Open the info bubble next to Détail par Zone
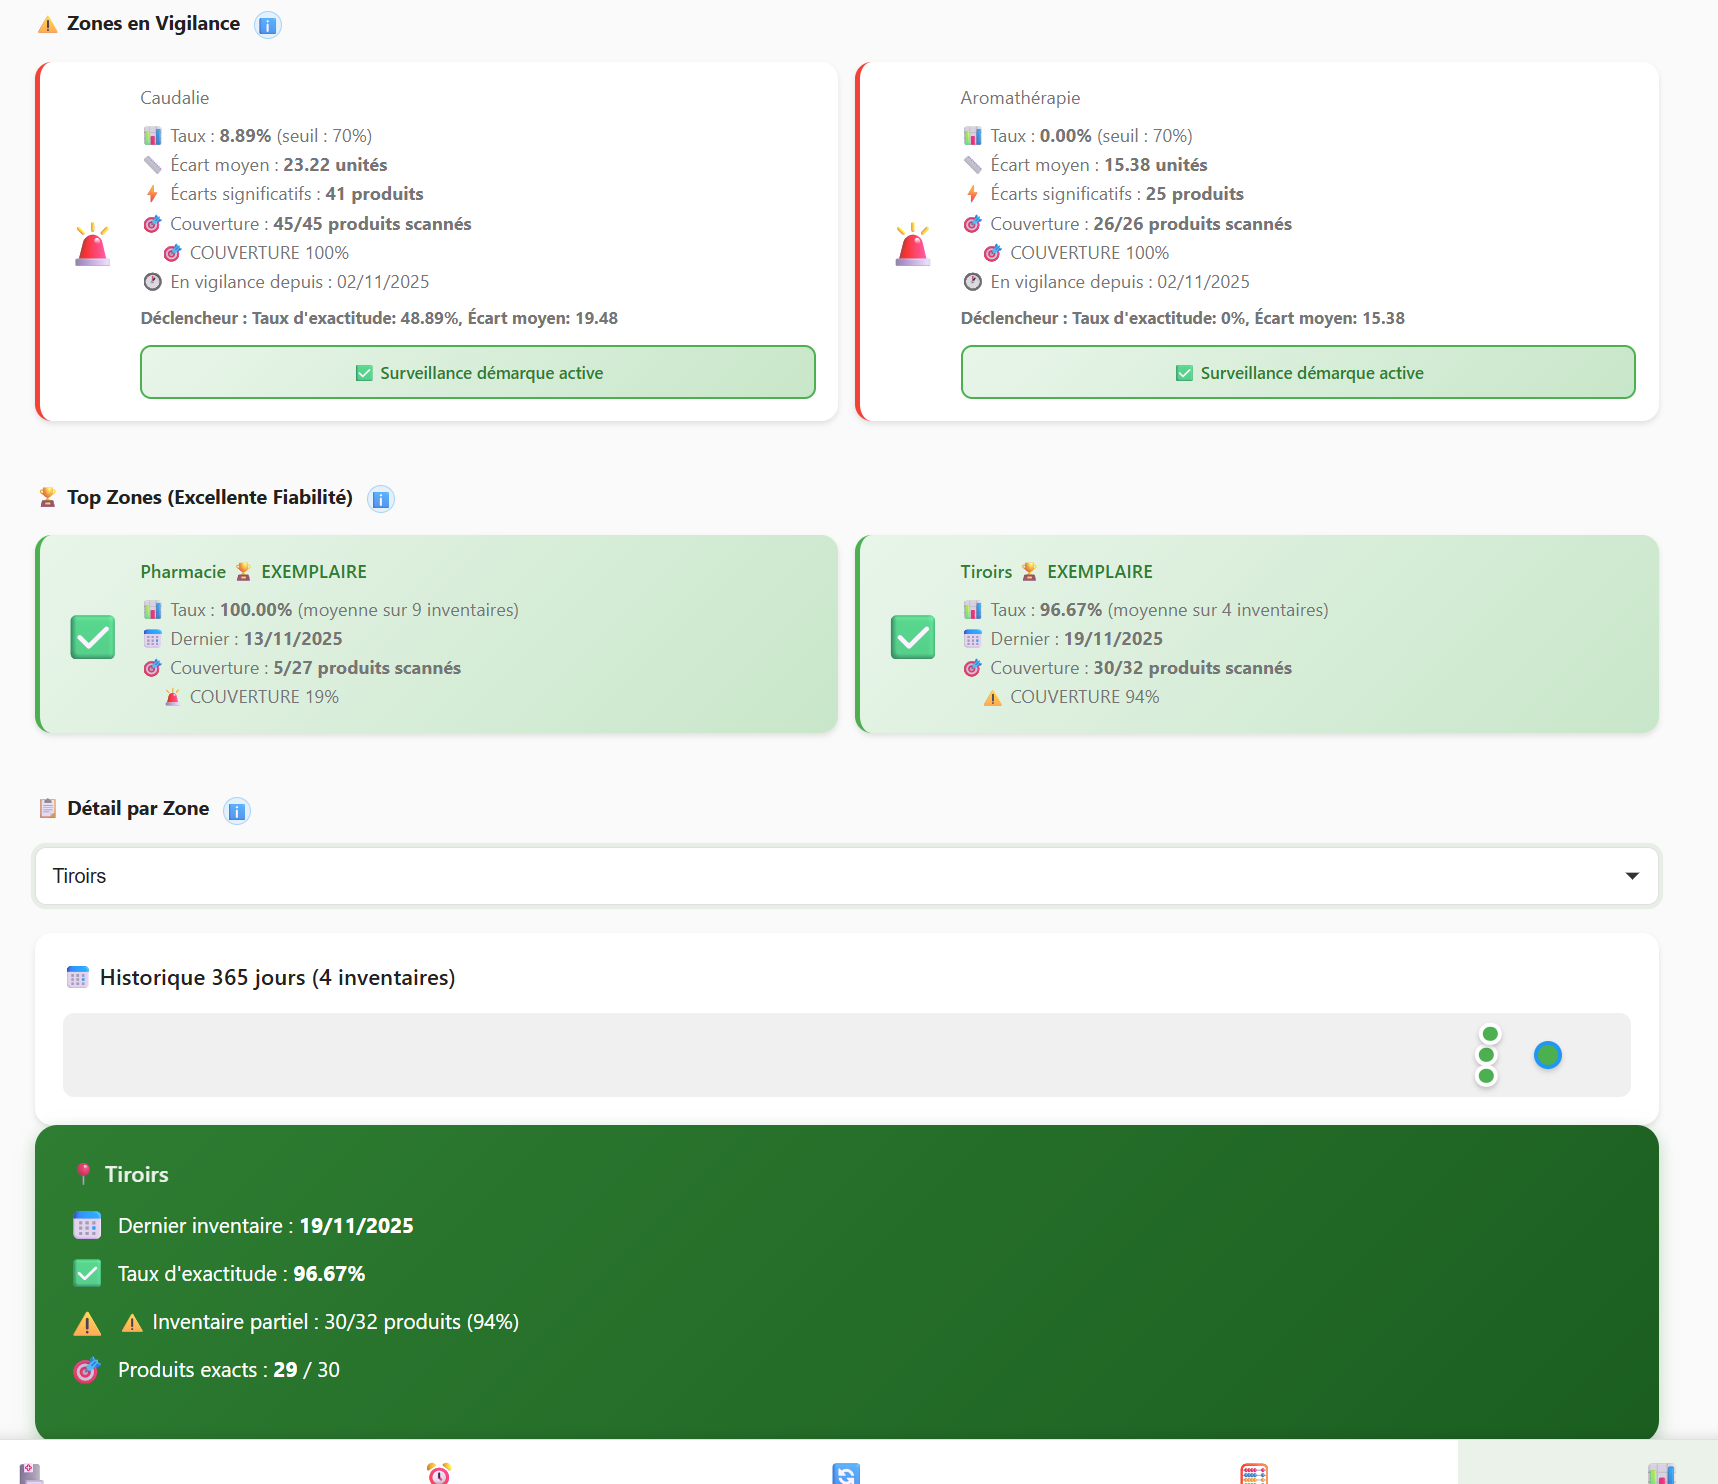The width and height of the screenshot is (1718, 1484). pos(236,811)
